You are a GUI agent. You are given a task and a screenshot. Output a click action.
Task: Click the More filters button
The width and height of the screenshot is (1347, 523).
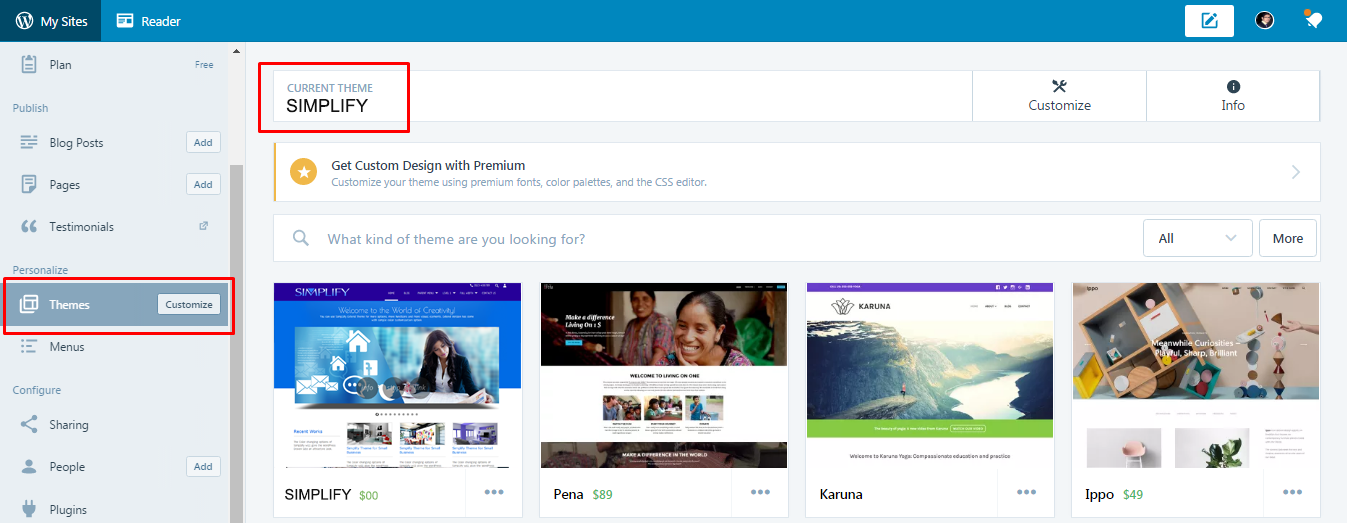pyautogui.click(x=1288, y=238)
